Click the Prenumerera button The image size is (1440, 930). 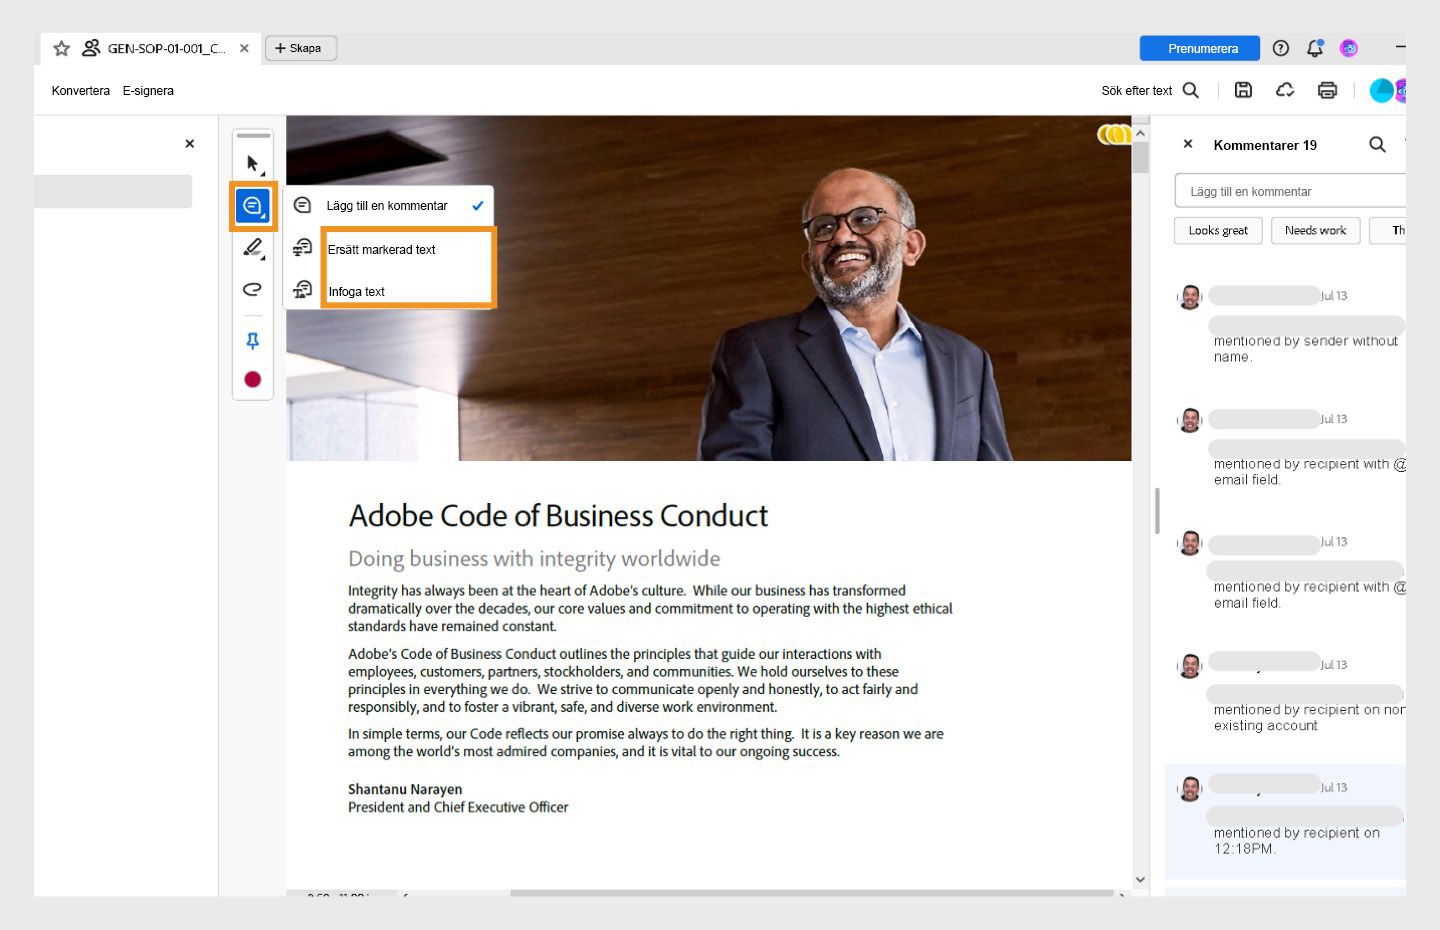[1202, 48]
